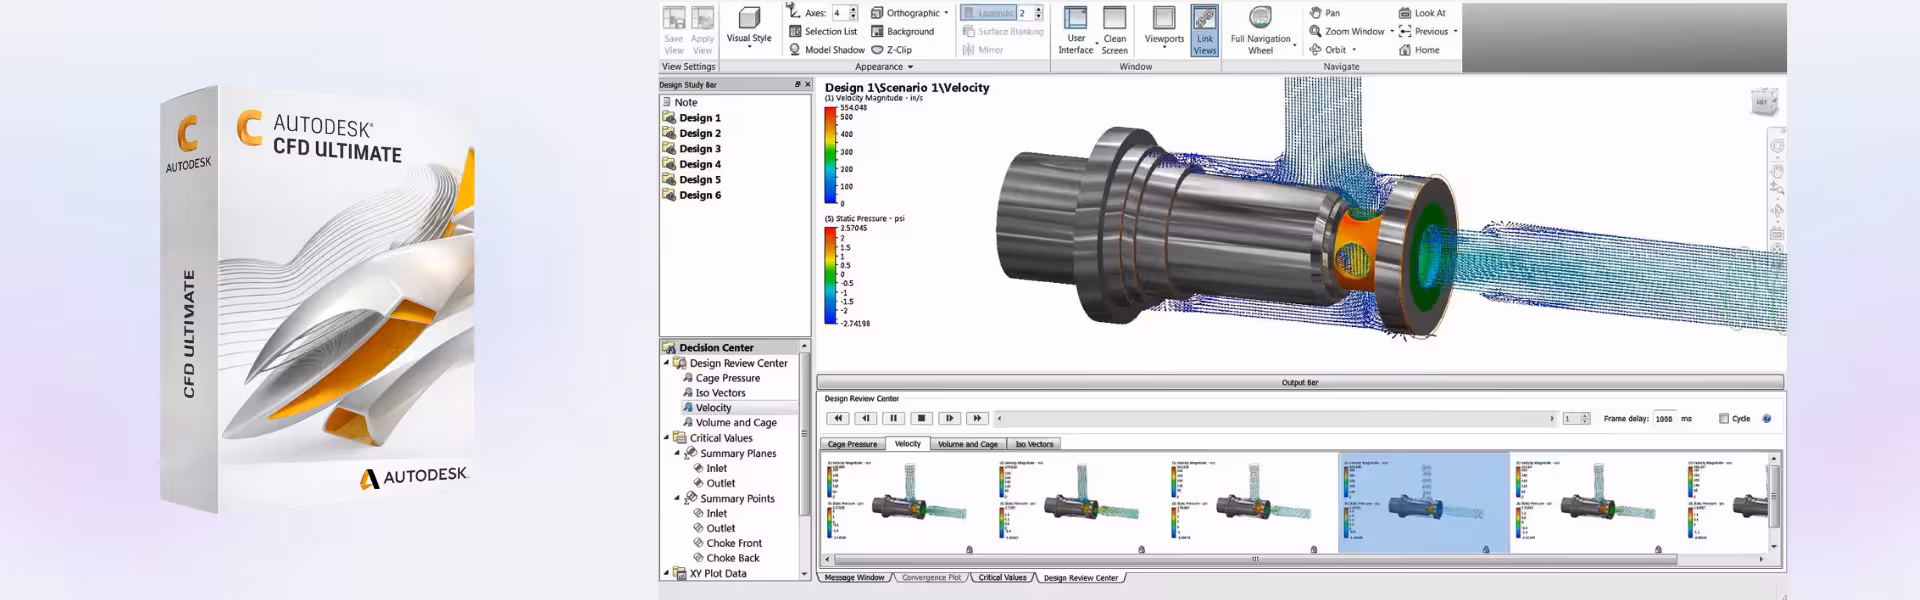1920x600 pixels.
Task: Collapse the Summary Points tree node
Action: [x=677, y=498]
